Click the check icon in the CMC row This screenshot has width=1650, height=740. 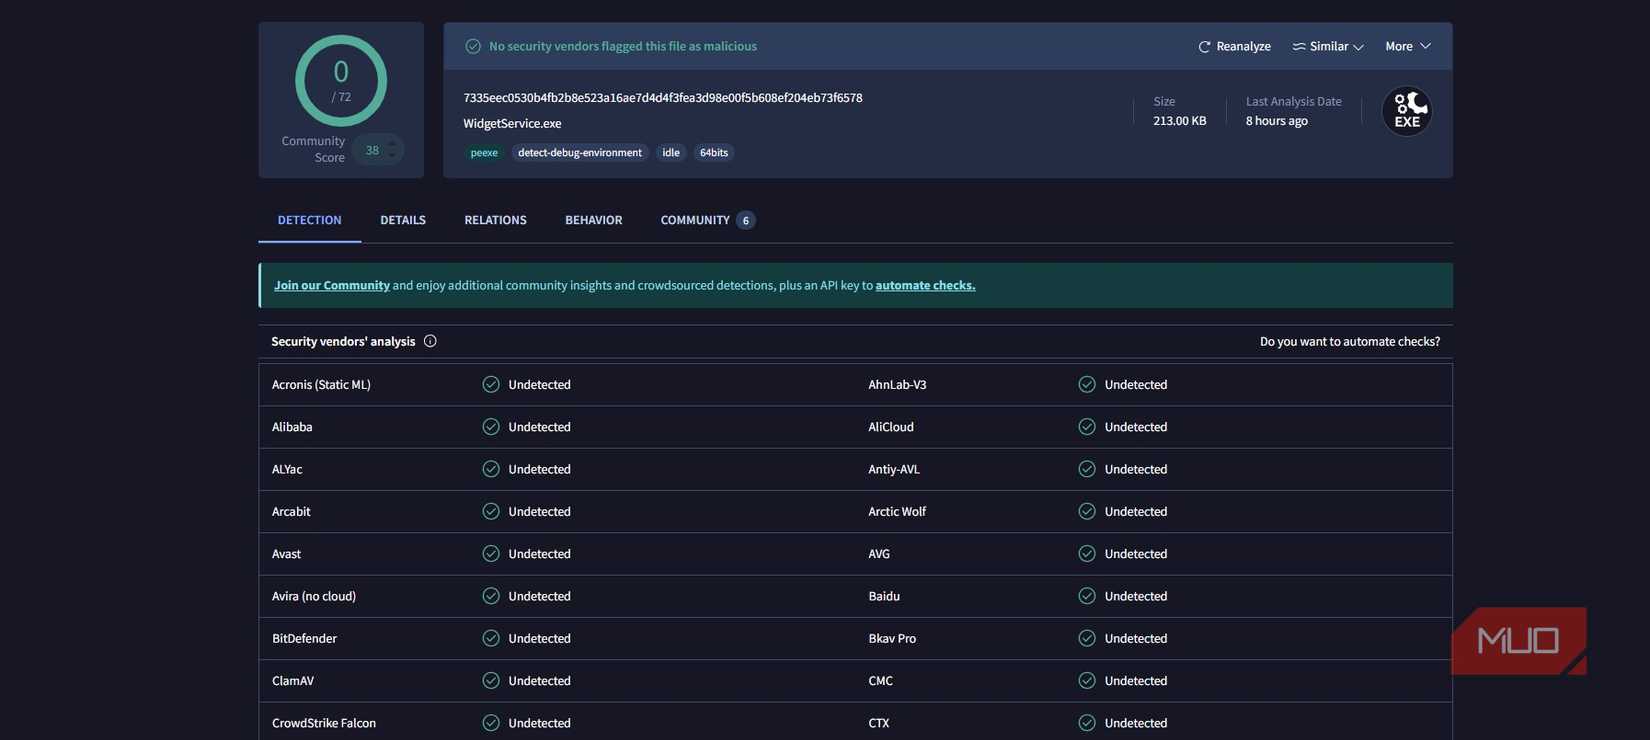pos(1087,681)
